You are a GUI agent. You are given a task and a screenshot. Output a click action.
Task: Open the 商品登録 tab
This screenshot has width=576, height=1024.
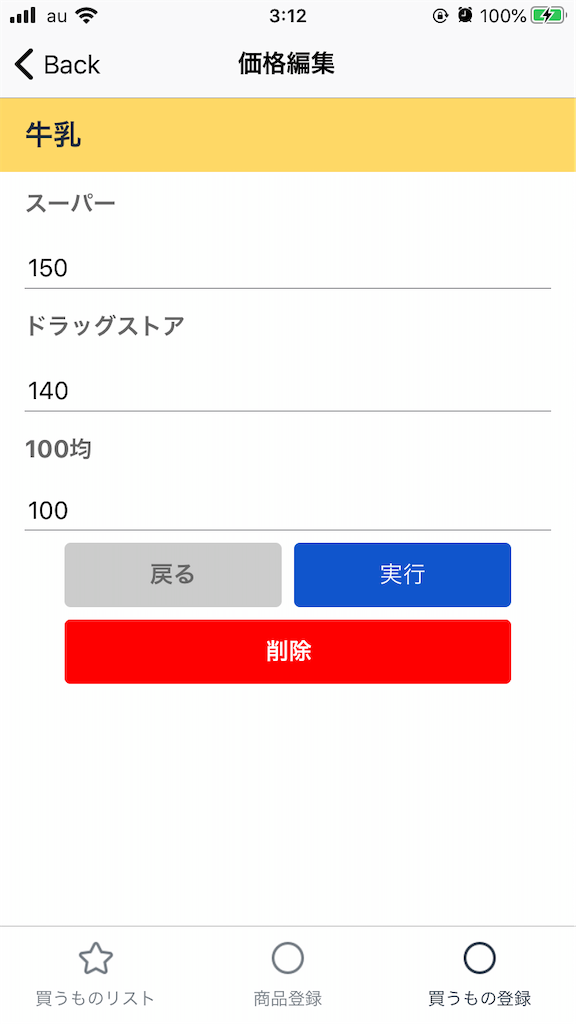tap(287, 997)
